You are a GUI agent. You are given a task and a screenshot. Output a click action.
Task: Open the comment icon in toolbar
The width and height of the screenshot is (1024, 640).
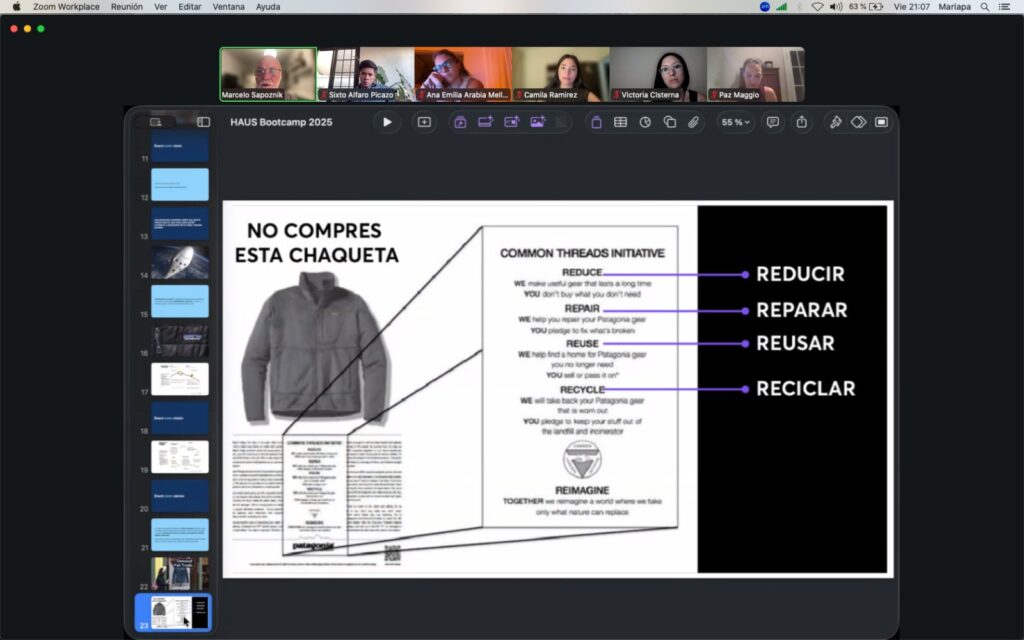coord(773,122)
